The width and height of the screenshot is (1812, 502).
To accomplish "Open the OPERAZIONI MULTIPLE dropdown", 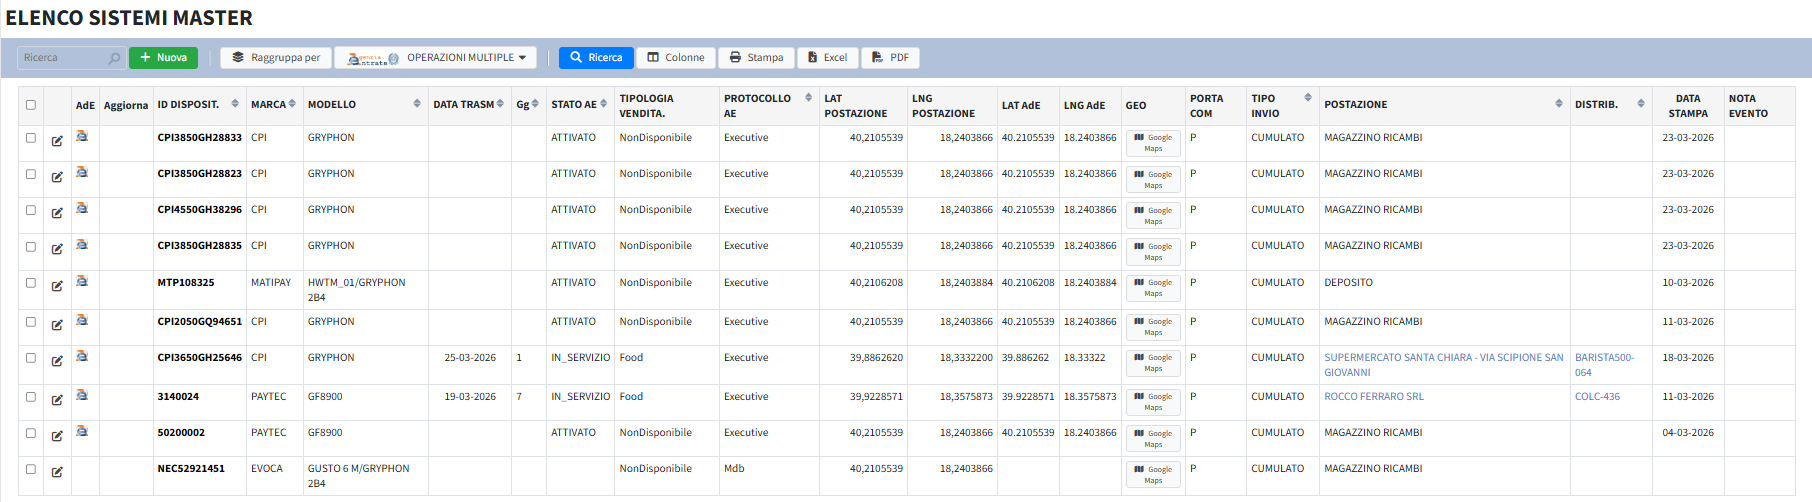I will coord(435,58).
